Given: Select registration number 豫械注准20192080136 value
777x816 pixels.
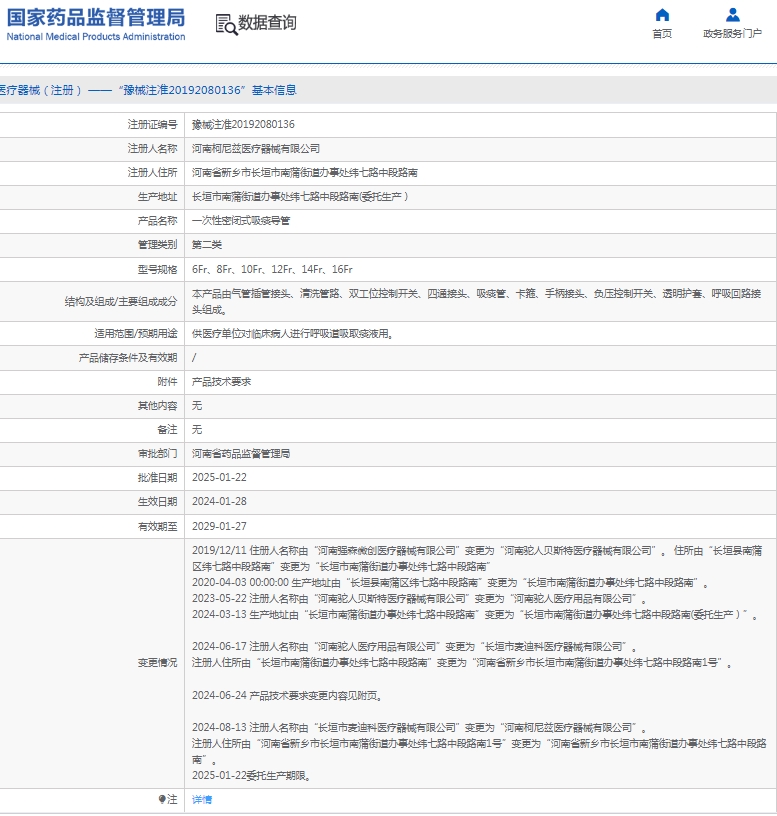Looking at the screenshot, I should pos(243,124).
